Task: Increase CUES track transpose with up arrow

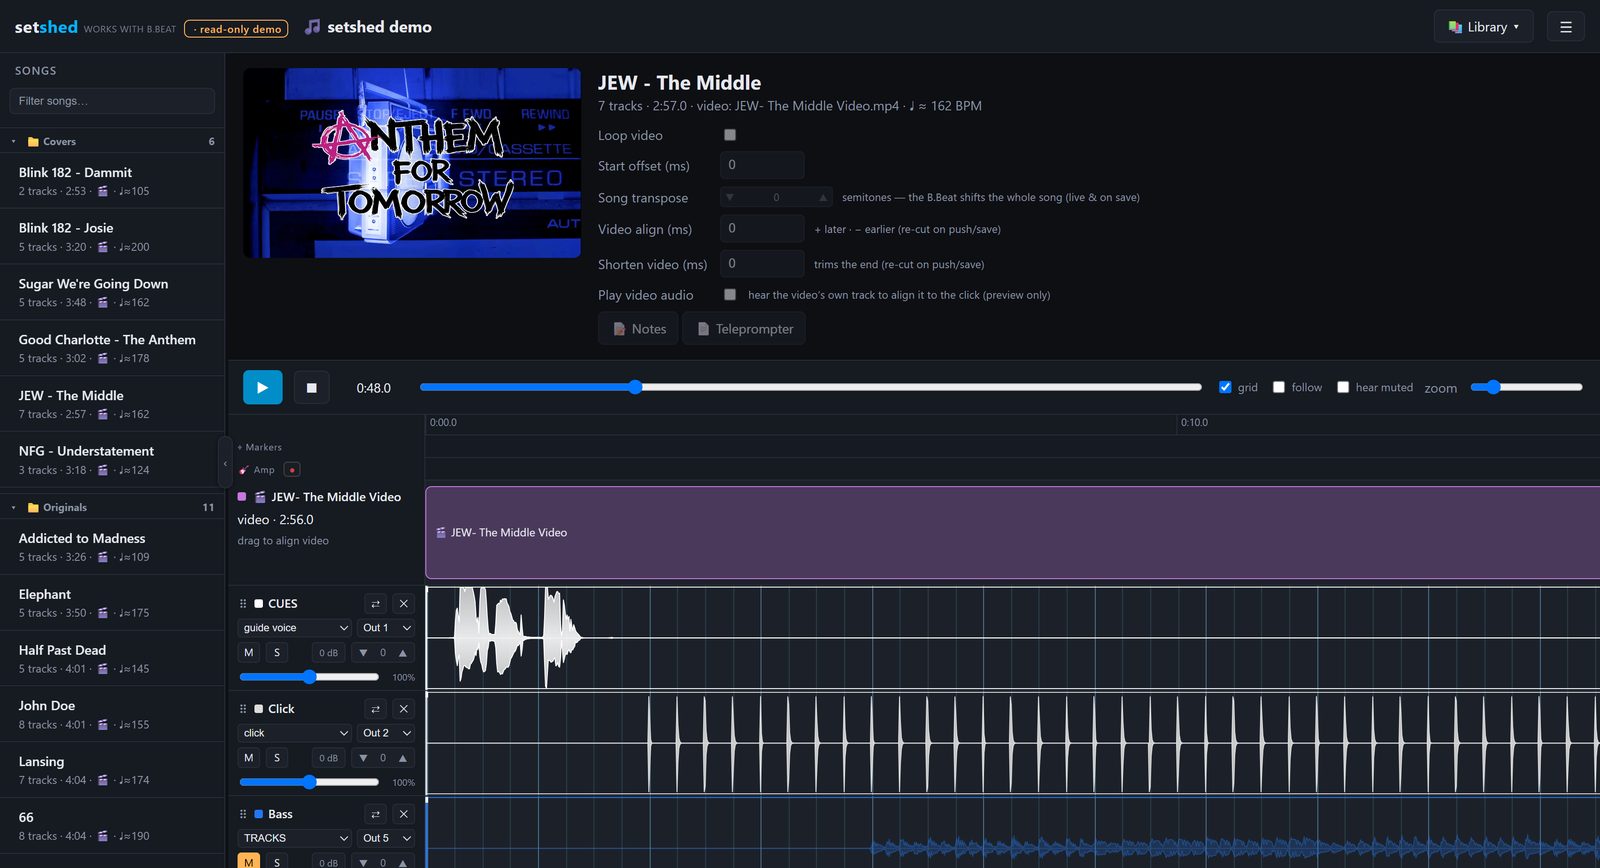Action: (x=403, y=653)
